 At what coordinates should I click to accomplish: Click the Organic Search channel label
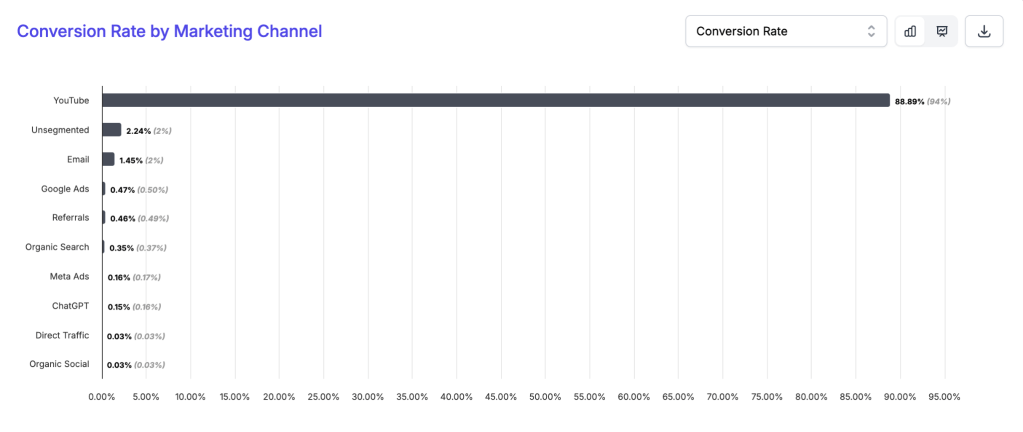click(60, 247)
